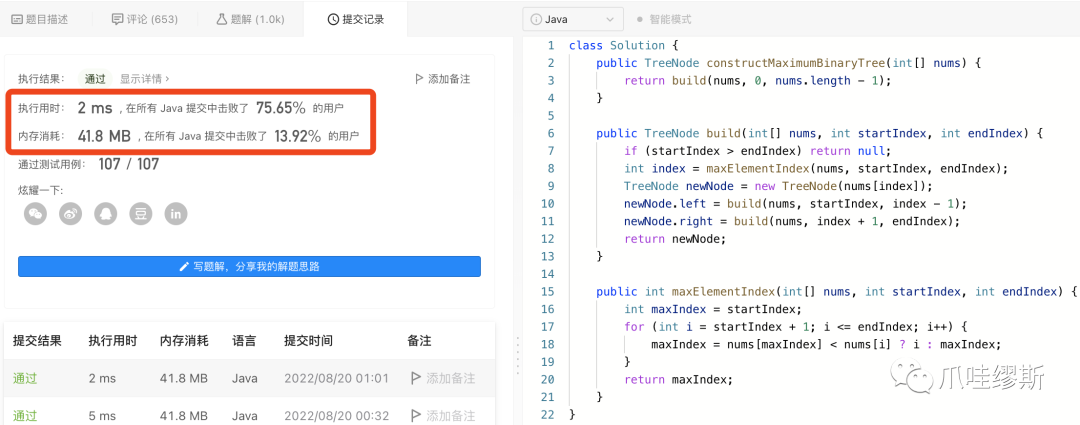Click 写题解，分享我的解题思路 button
This screenshot has width=1080, height=425.
click(x=249, y=267)
